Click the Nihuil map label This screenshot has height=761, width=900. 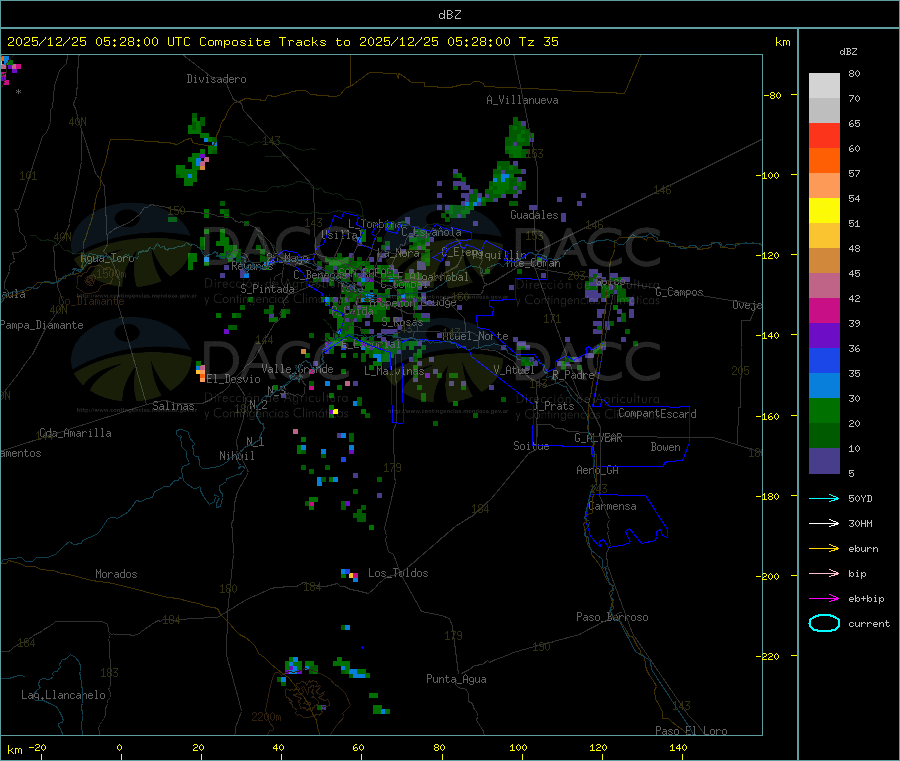point(236,456)
